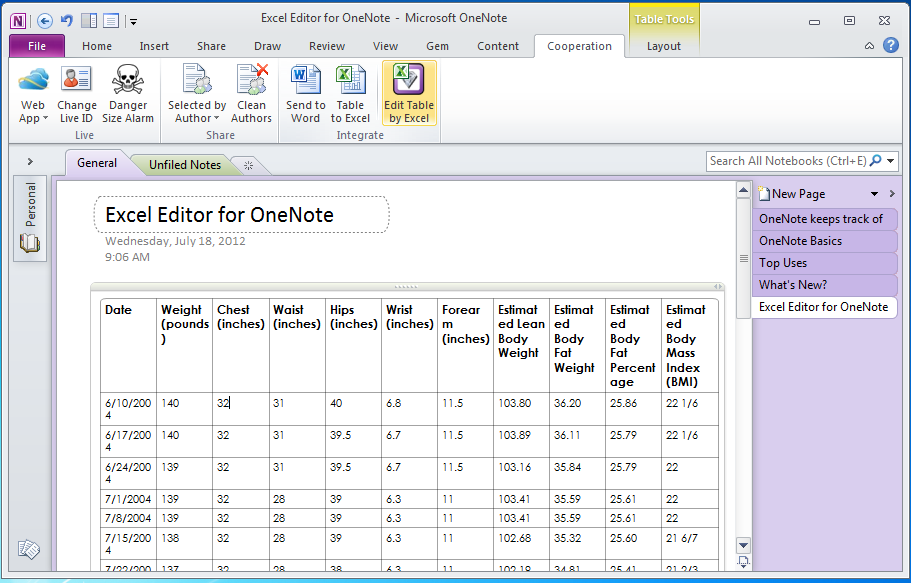Click the Back navigation arrow
The height and width of the screenshot is (583, 911).
point(45,22)
